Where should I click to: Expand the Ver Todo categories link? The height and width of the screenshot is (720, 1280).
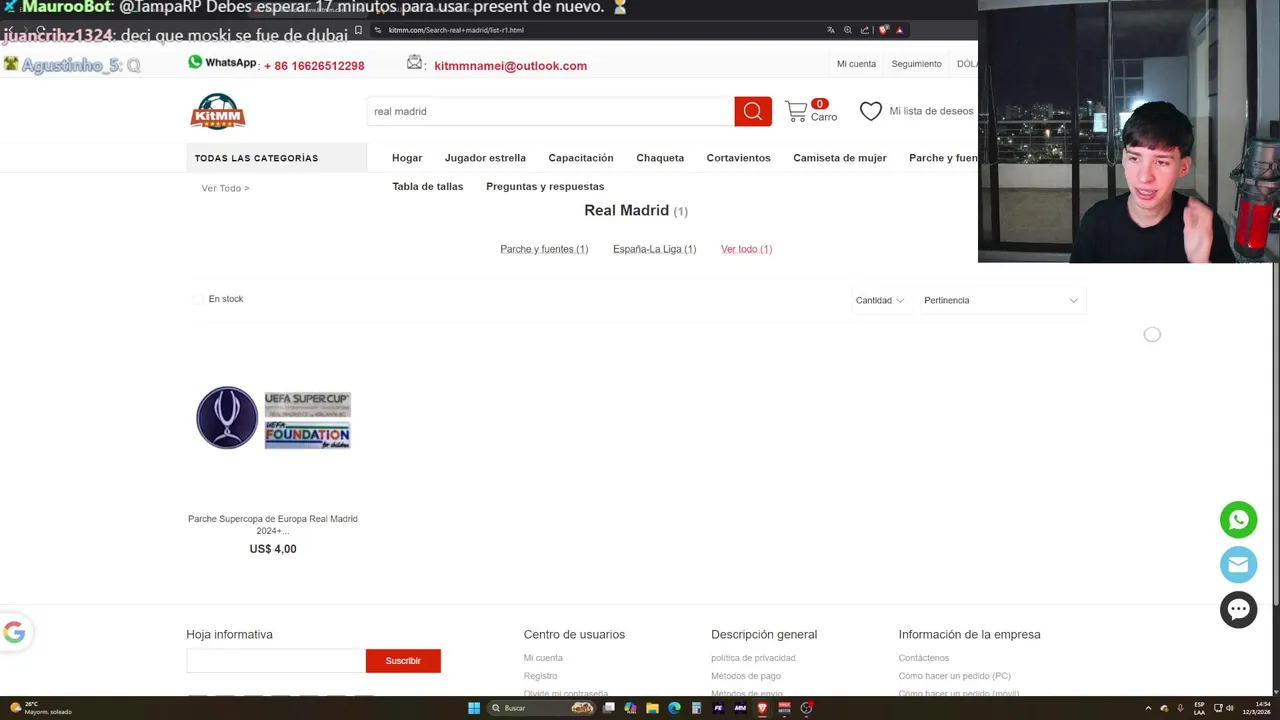[x=225, y=188]
